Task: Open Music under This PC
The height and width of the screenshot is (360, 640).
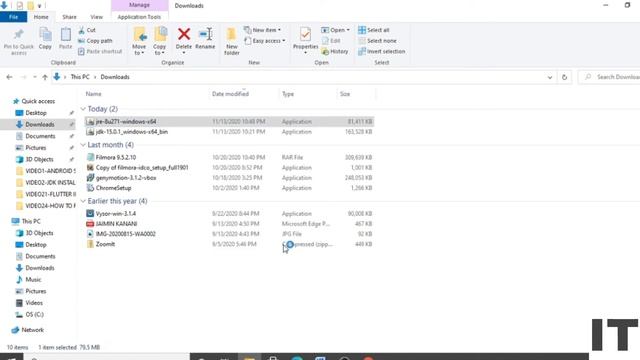Action: tap(33, 280)
